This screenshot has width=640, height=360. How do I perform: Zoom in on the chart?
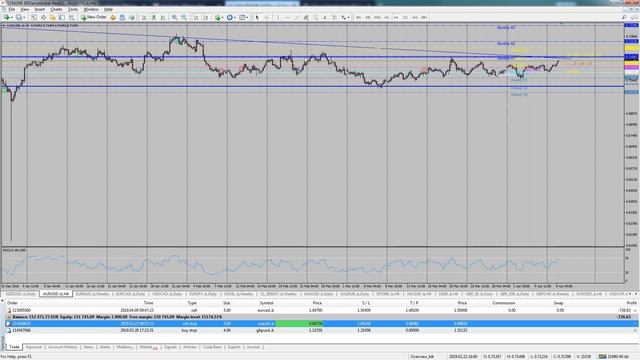pos(175,18)
